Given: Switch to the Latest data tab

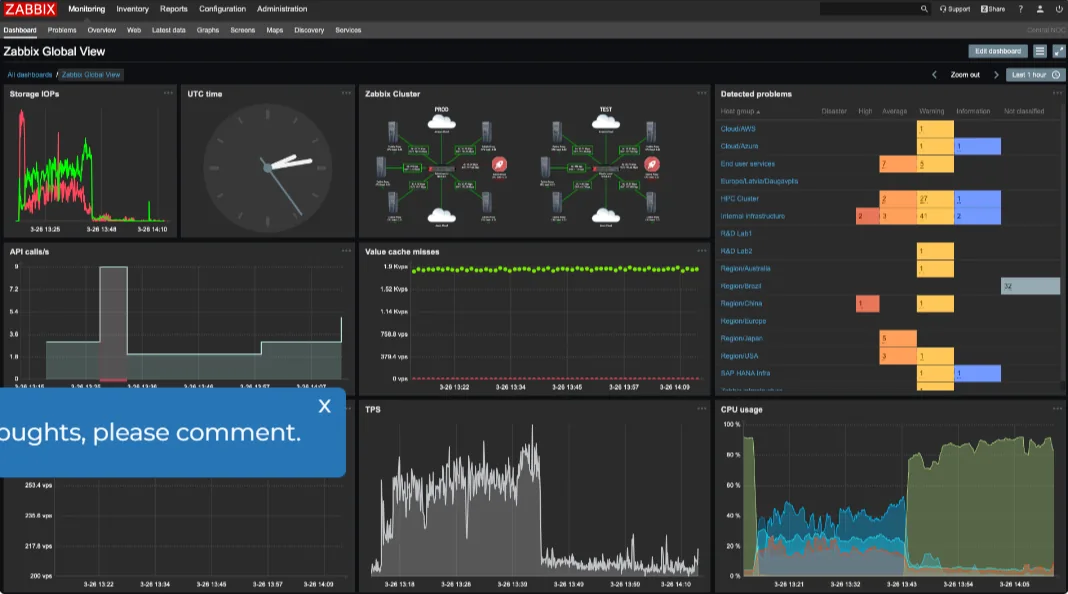Looking at the screenshot, I should [168, 30].
